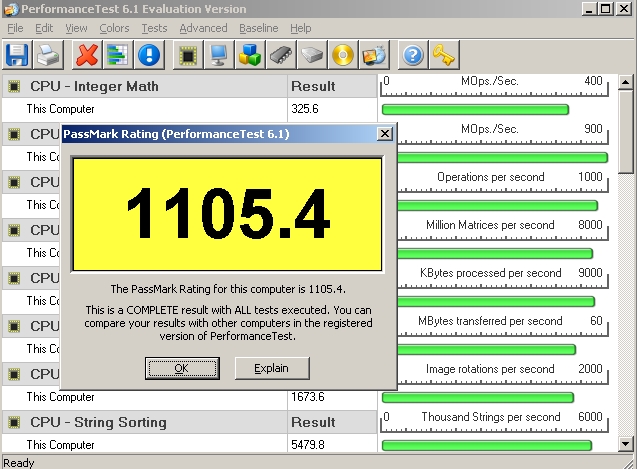Click green bar under Image rotations per second
The height and width of the screenshot is (469, 637).
pyautogui.click(x=478, y=397)
